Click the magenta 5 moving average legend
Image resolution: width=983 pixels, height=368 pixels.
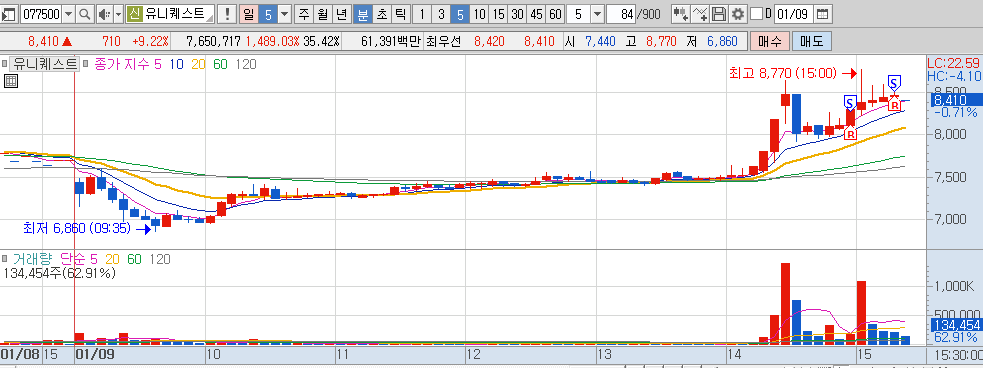pyautogui.click(x=158, y=64)
